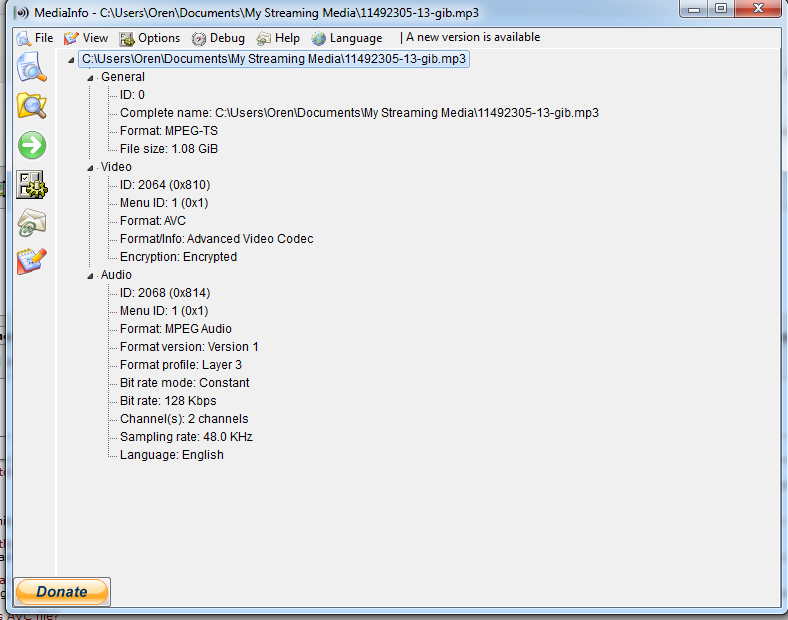Open the Debug menu

pyautogui.click(x=218, y=38)
